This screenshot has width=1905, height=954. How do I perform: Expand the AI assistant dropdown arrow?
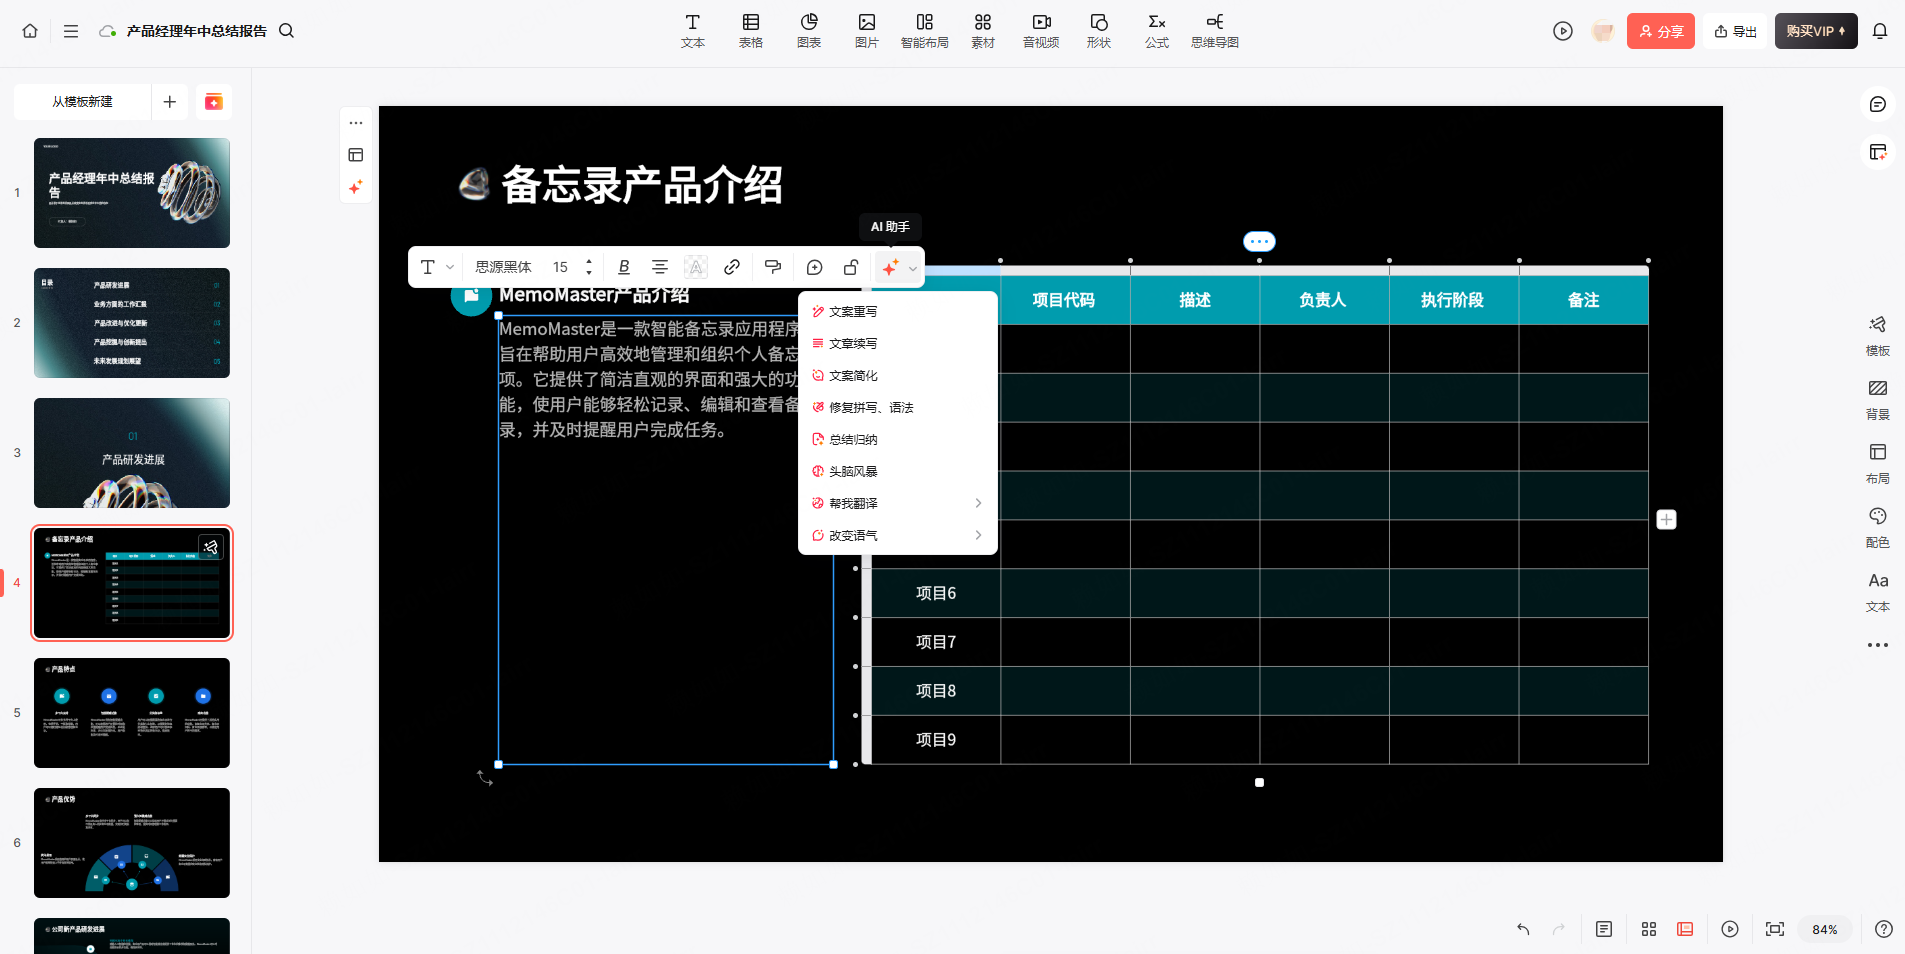pos(913,268)
